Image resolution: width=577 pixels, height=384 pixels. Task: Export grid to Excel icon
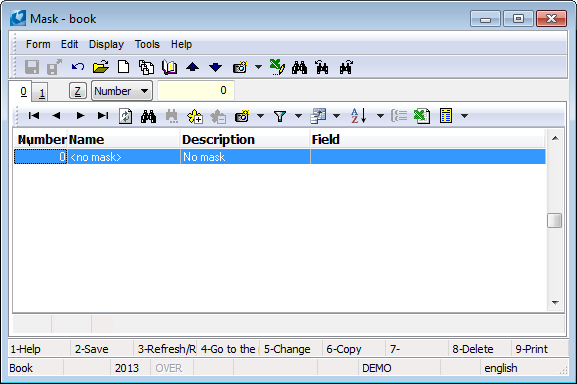click(x=422, y=116)
